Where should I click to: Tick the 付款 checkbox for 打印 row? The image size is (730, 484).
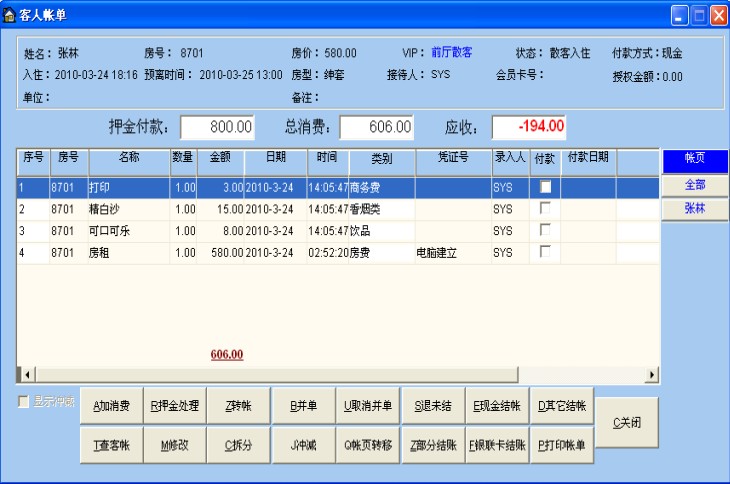point(545,187)
